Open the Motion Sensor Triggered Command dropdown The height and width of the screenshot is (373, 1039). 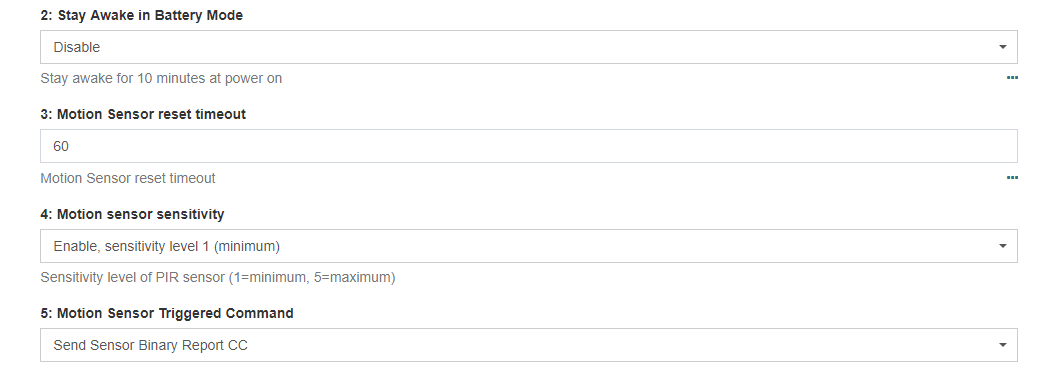point(529,345)
